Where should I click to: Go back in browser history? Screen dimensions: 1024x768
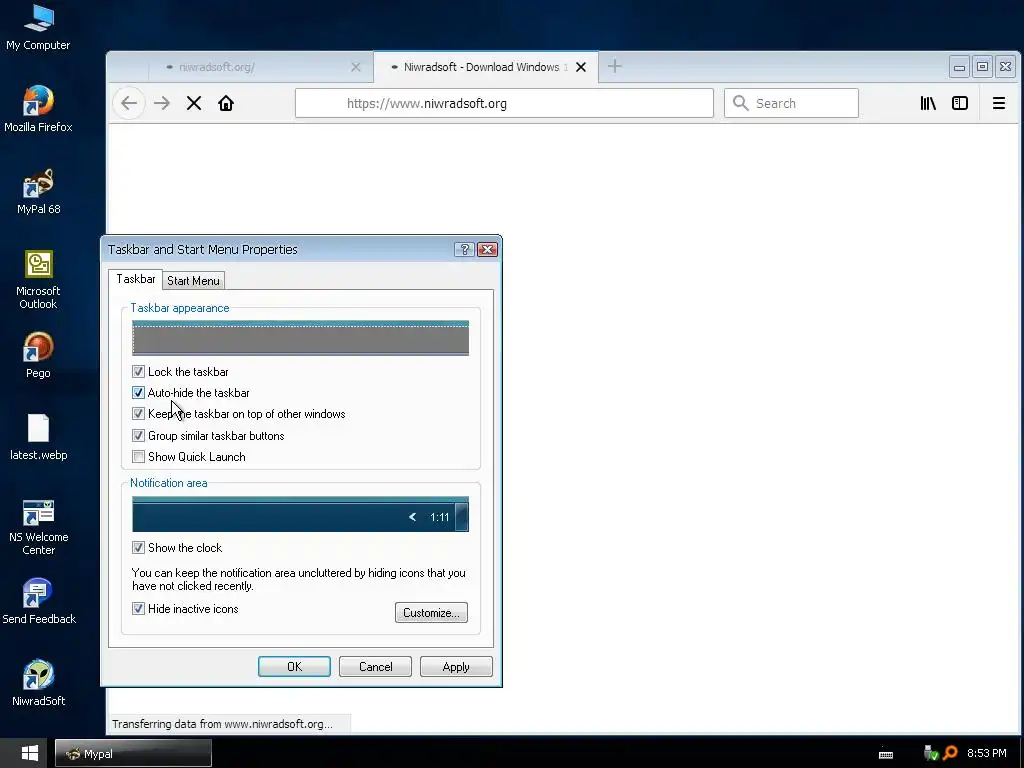pos(129,103)
